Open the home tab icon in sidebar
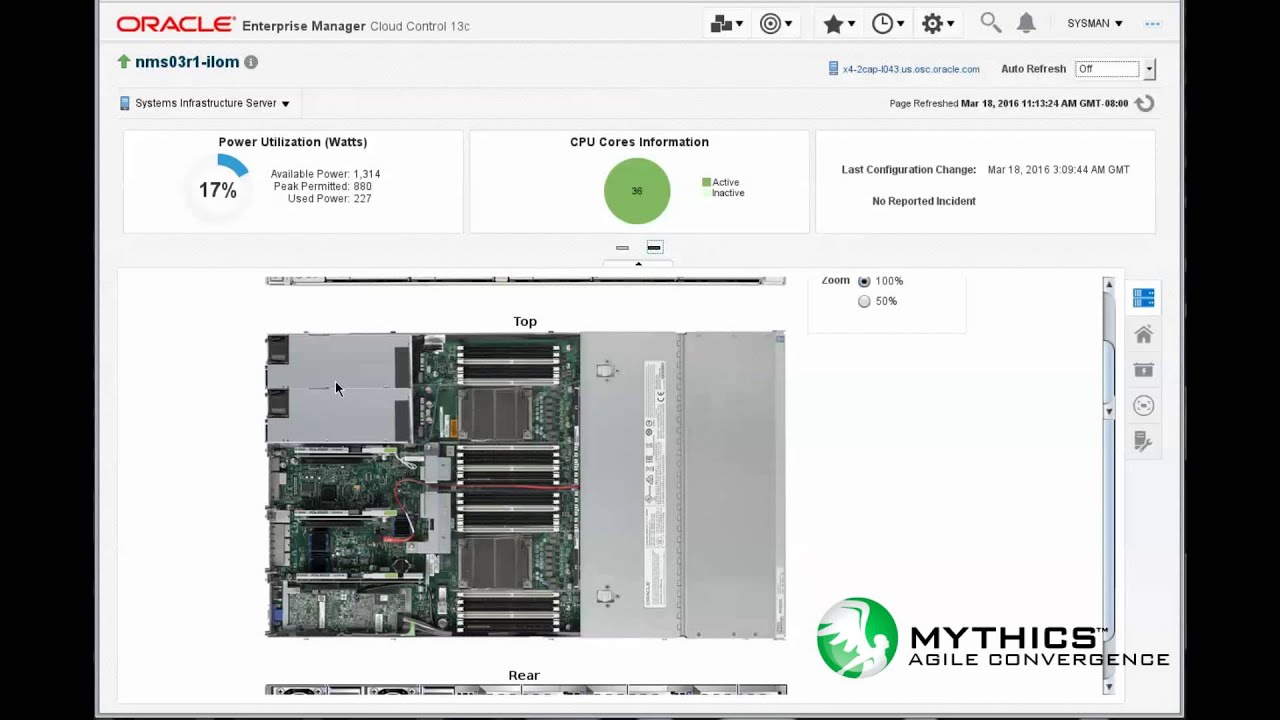 [x=1144, y=334]
